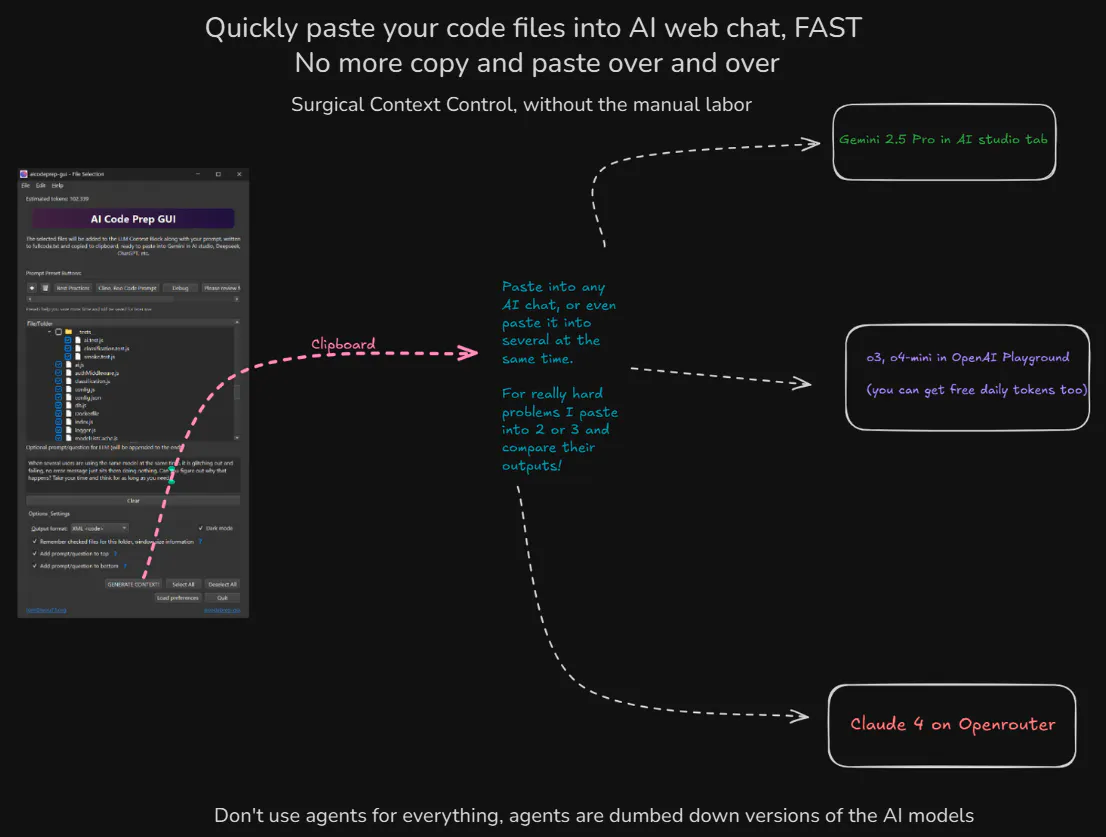
Task: Click the file tree vertical scrollbar thumb
Action: click(x=237, y=392)
